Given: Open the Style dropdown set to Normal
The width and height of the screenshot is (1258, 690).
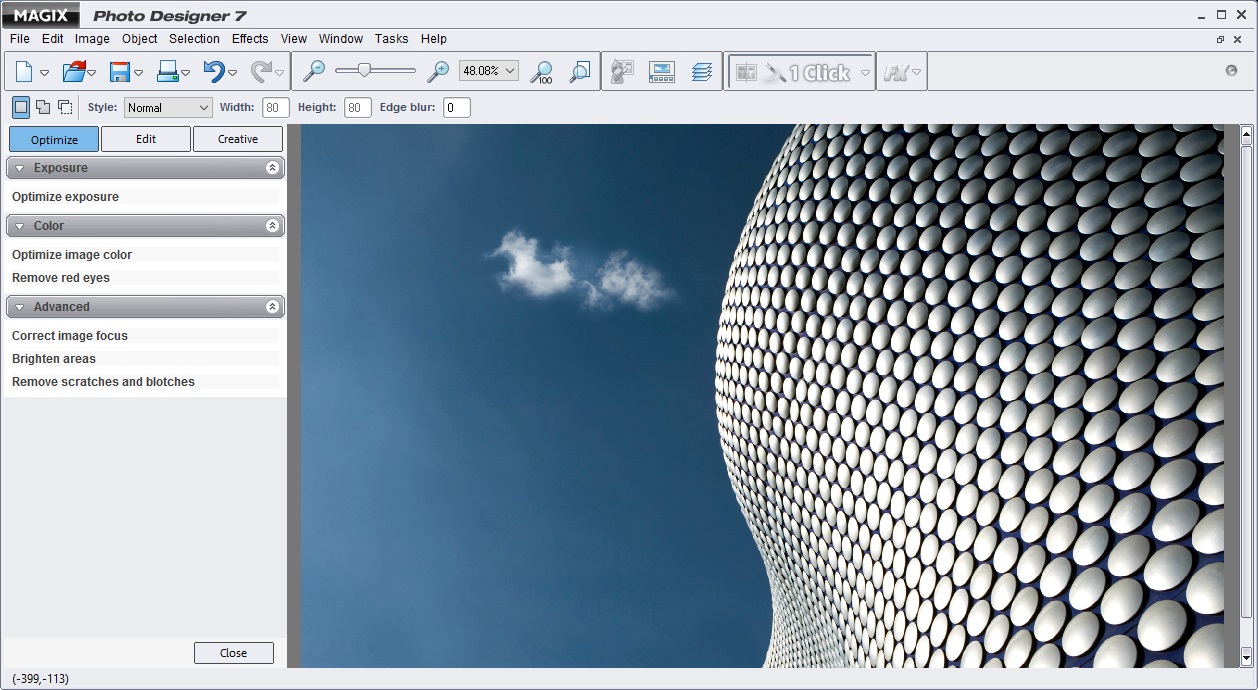Looking at the screenshot, I should coord(168,107).
